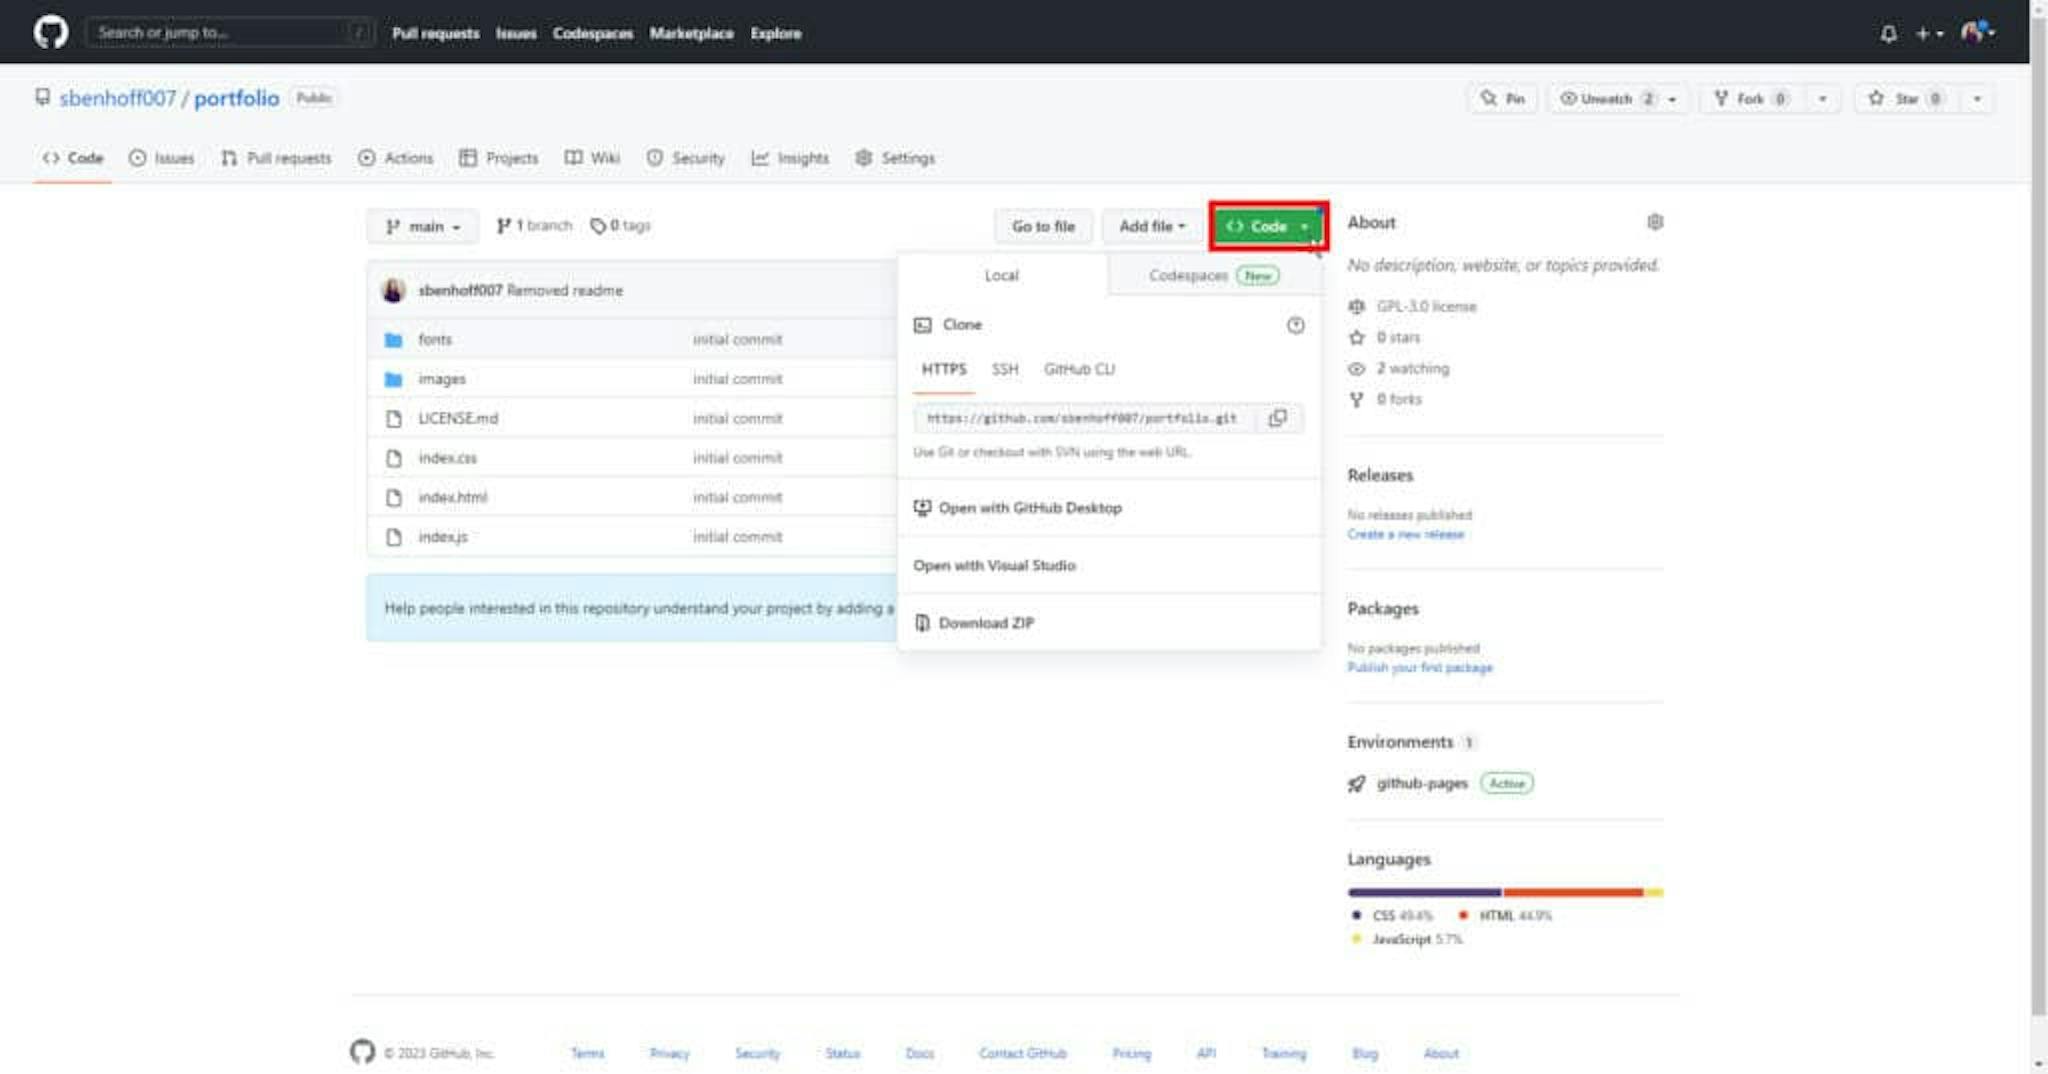
Task: Select the SSH clone tab
Action: pos(1004,369)
